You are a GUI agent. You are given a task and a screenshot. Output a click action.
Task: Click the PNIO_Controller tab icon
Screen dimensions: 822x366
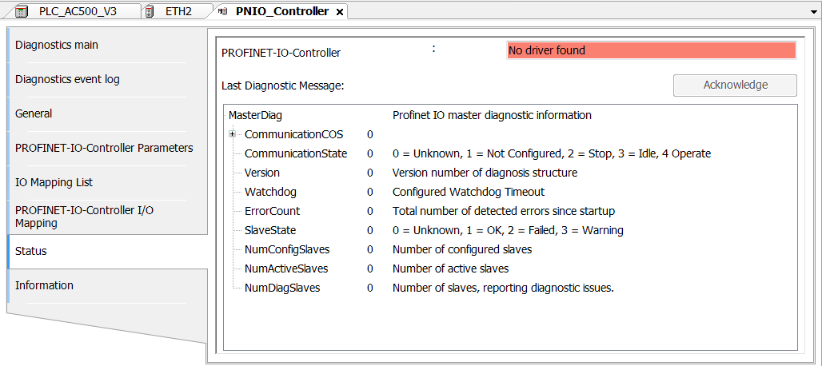coord(222,12)
